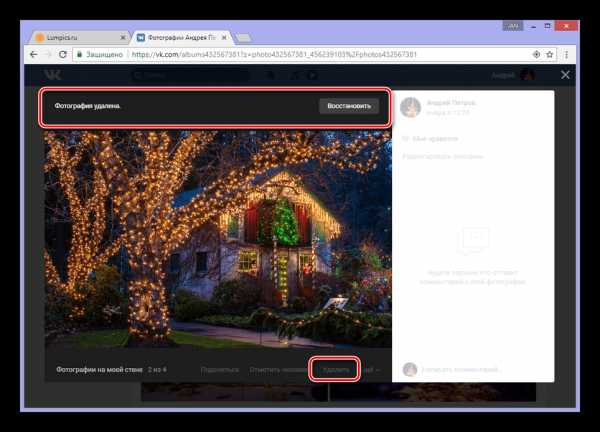Click Отметить человека tag person link
The width and height of the screenshot is (600, 432).
coord(279,370)
